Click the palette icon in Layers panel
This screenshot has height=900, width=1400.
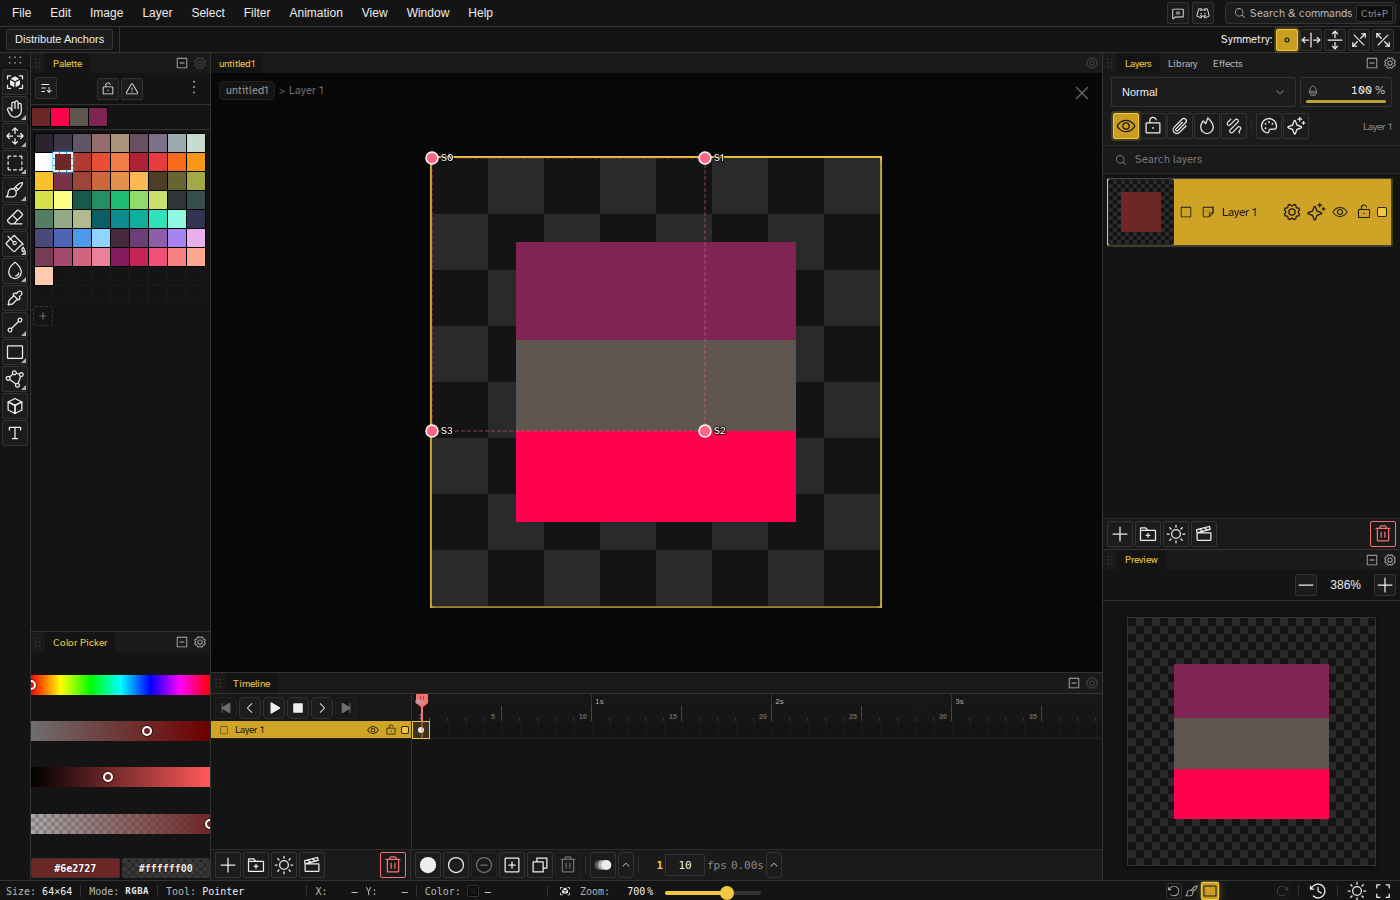point(1269,126)
